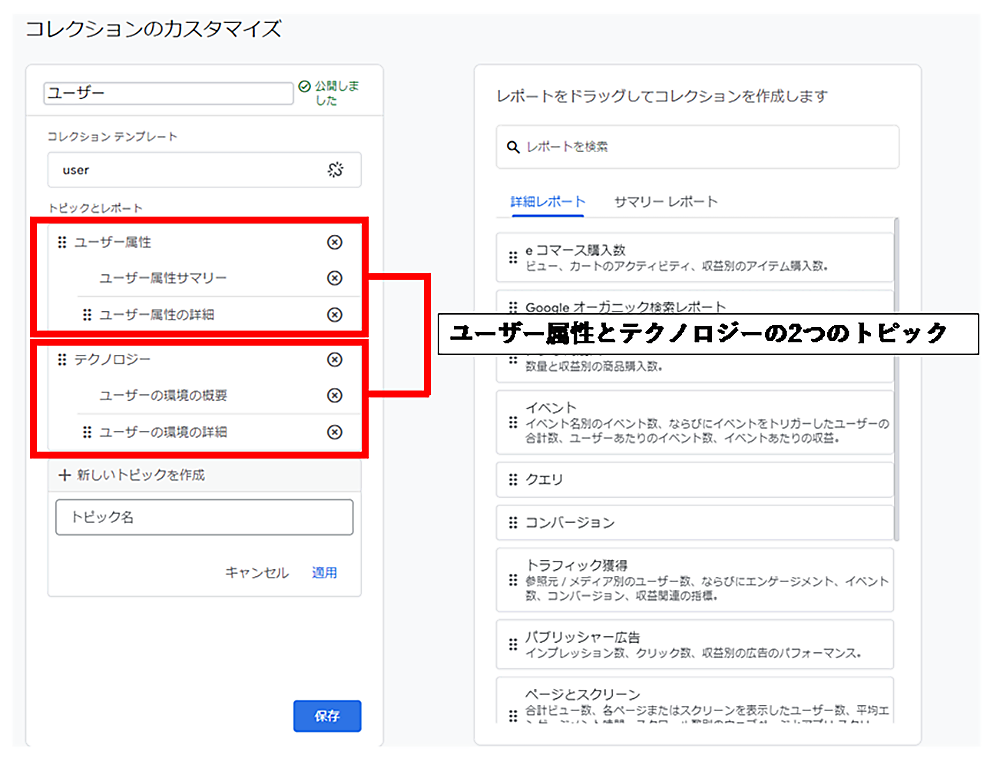The height and width of the screenshot is (765, 1000).
Task: Click the collection name field ユーザー
Action: (166, 93)
